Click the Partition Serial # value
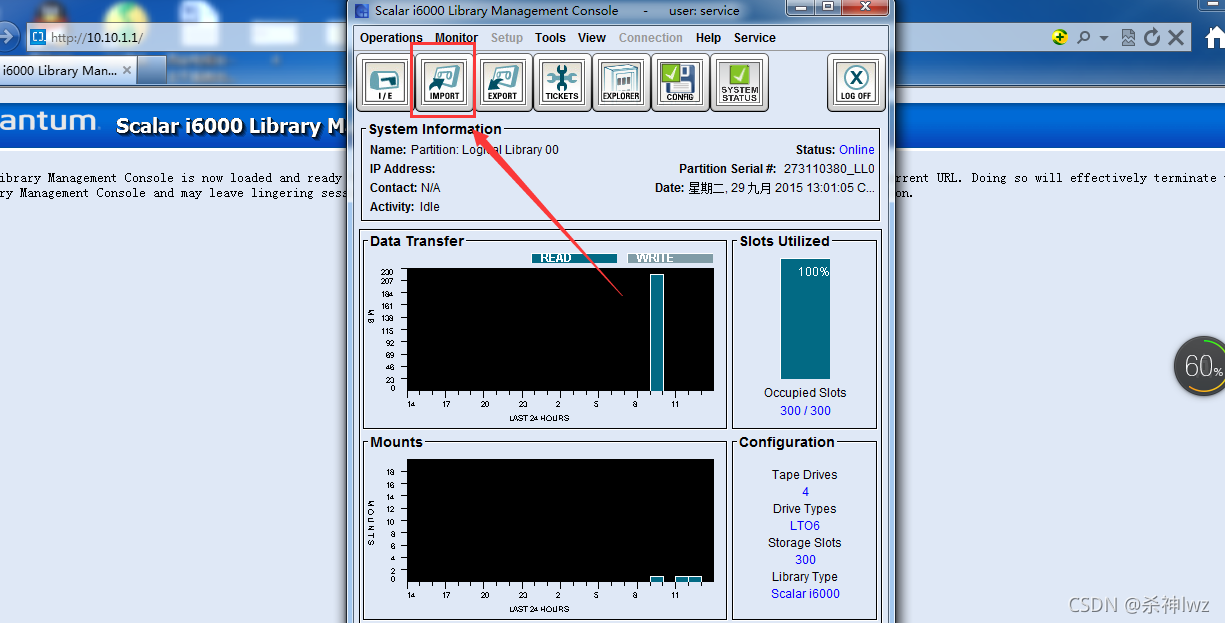Image resolution: width=1225 pixels, height=623 pixels. click(x=829, y=169)
